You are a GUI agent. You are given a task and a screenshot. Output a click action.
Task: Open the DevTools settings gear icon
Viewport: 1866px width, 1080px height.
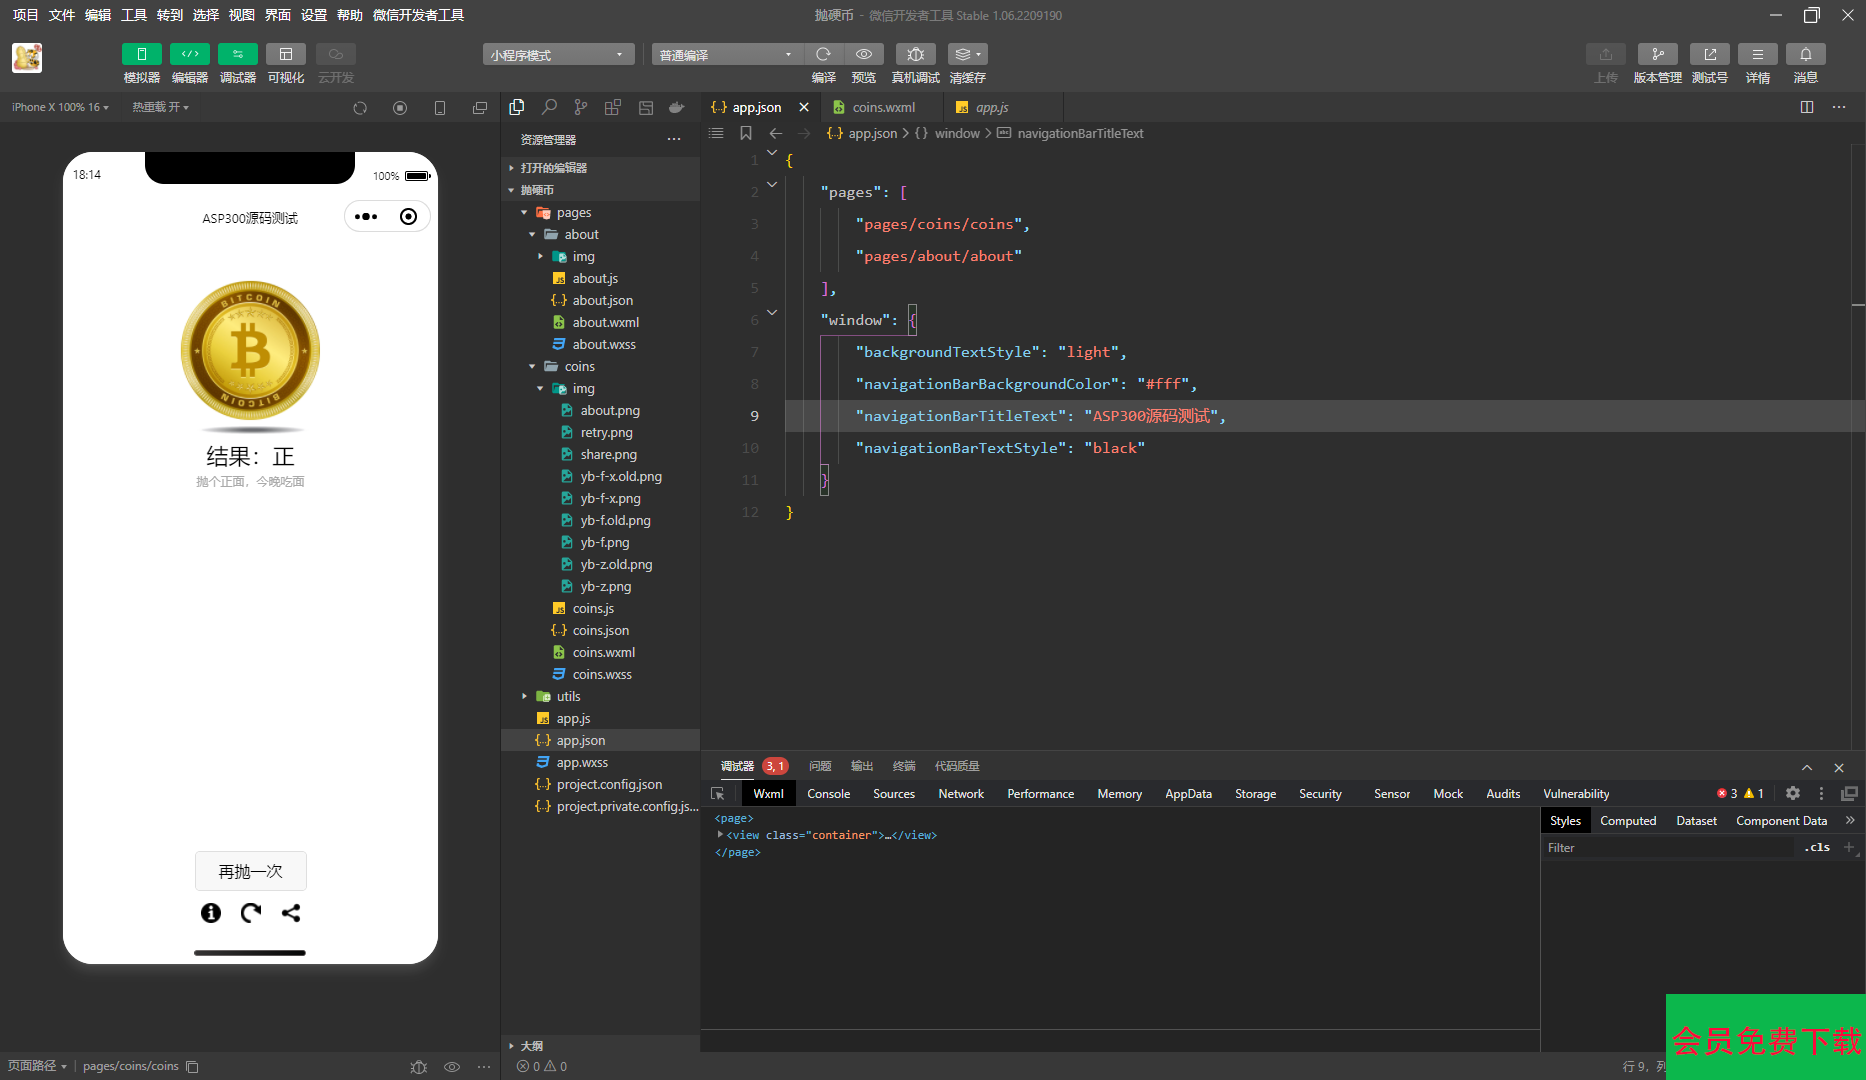click(1793, 793)
